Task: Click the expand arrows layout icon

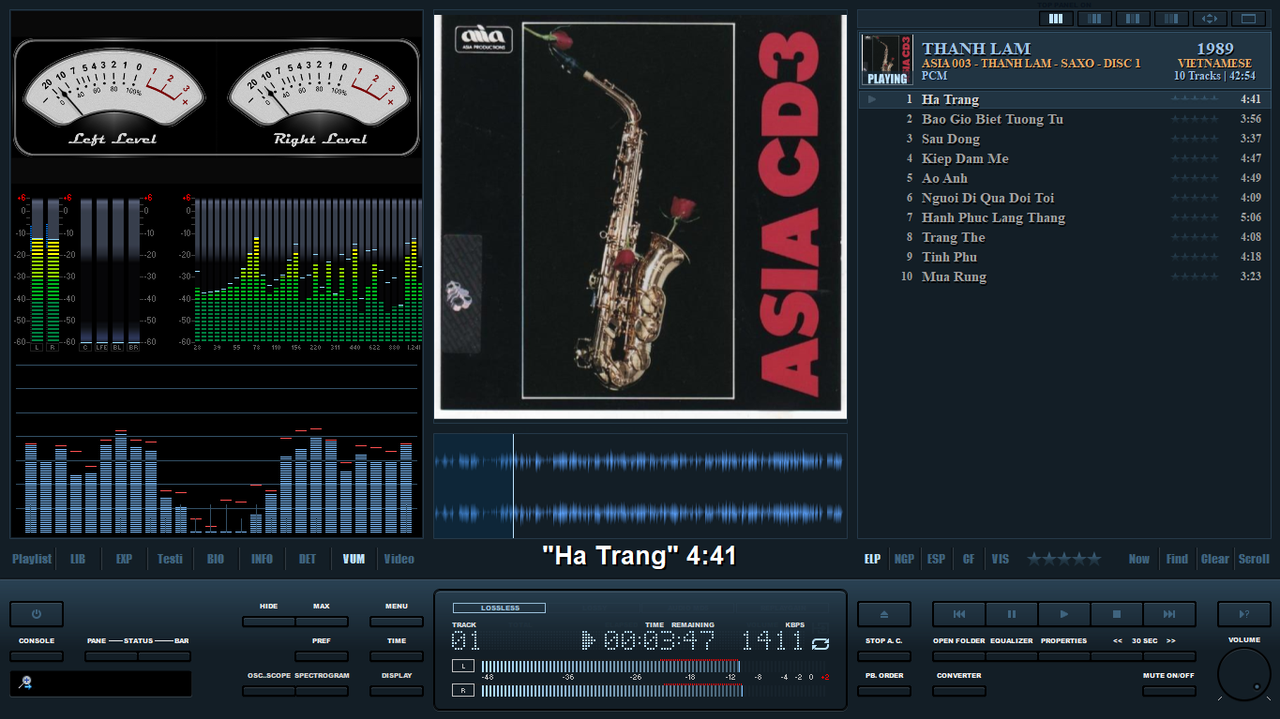Action: (1210, 18)
